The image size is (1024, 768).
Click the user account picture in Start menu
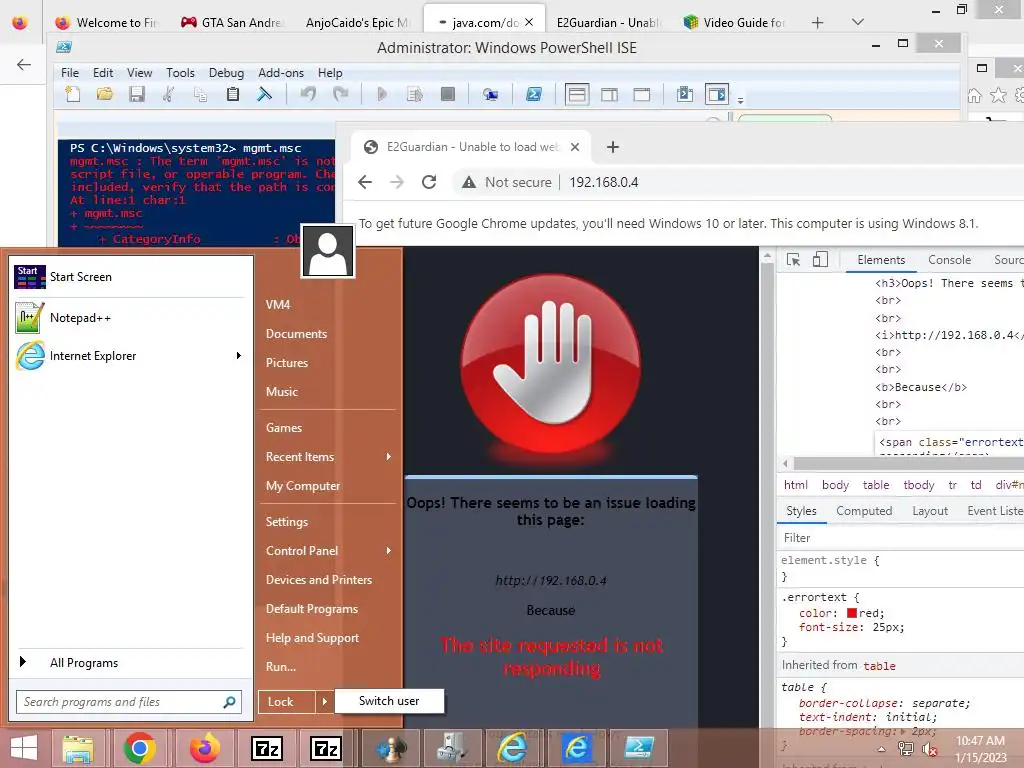pyautogui.click(x=328, y=251)
